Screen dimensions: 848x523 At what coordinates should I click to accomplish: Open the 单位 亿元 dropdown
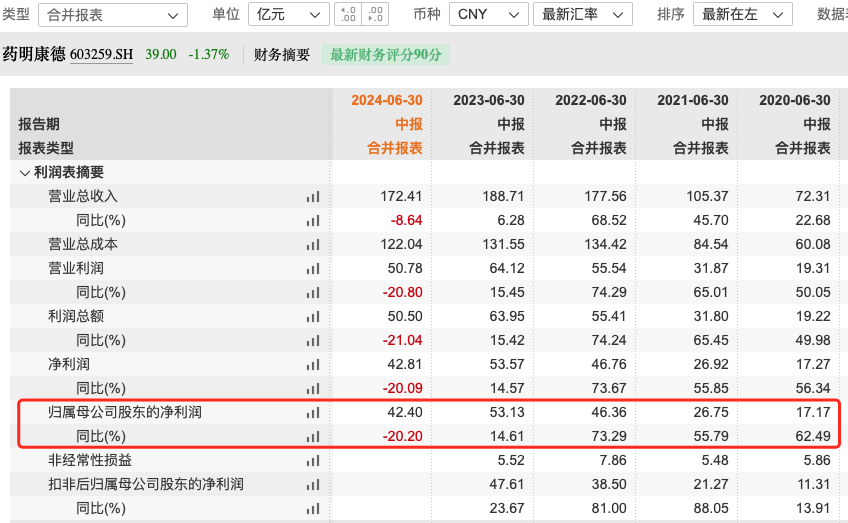[x=288, y=15]
